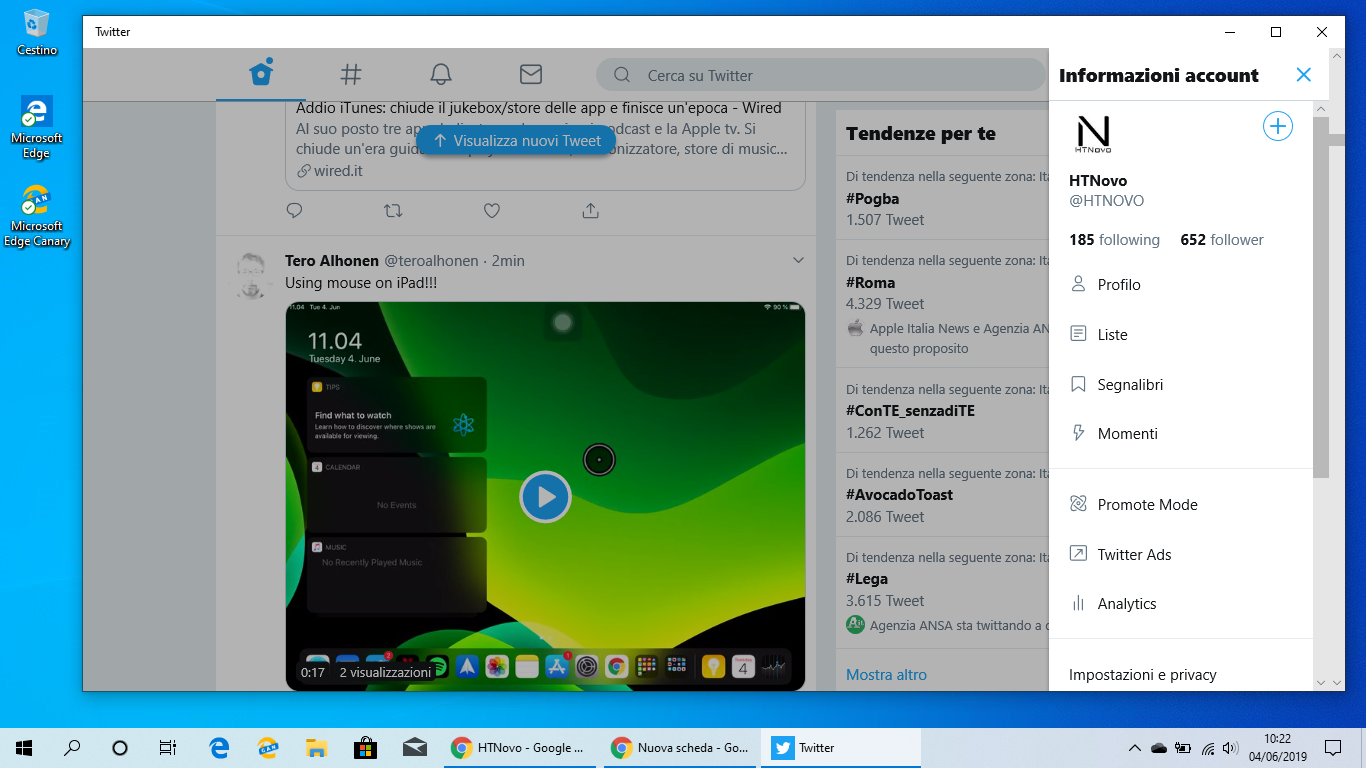Open Task View in taskbar
This screenshot has width=1366, height=768.
click(x=168, y=748)
